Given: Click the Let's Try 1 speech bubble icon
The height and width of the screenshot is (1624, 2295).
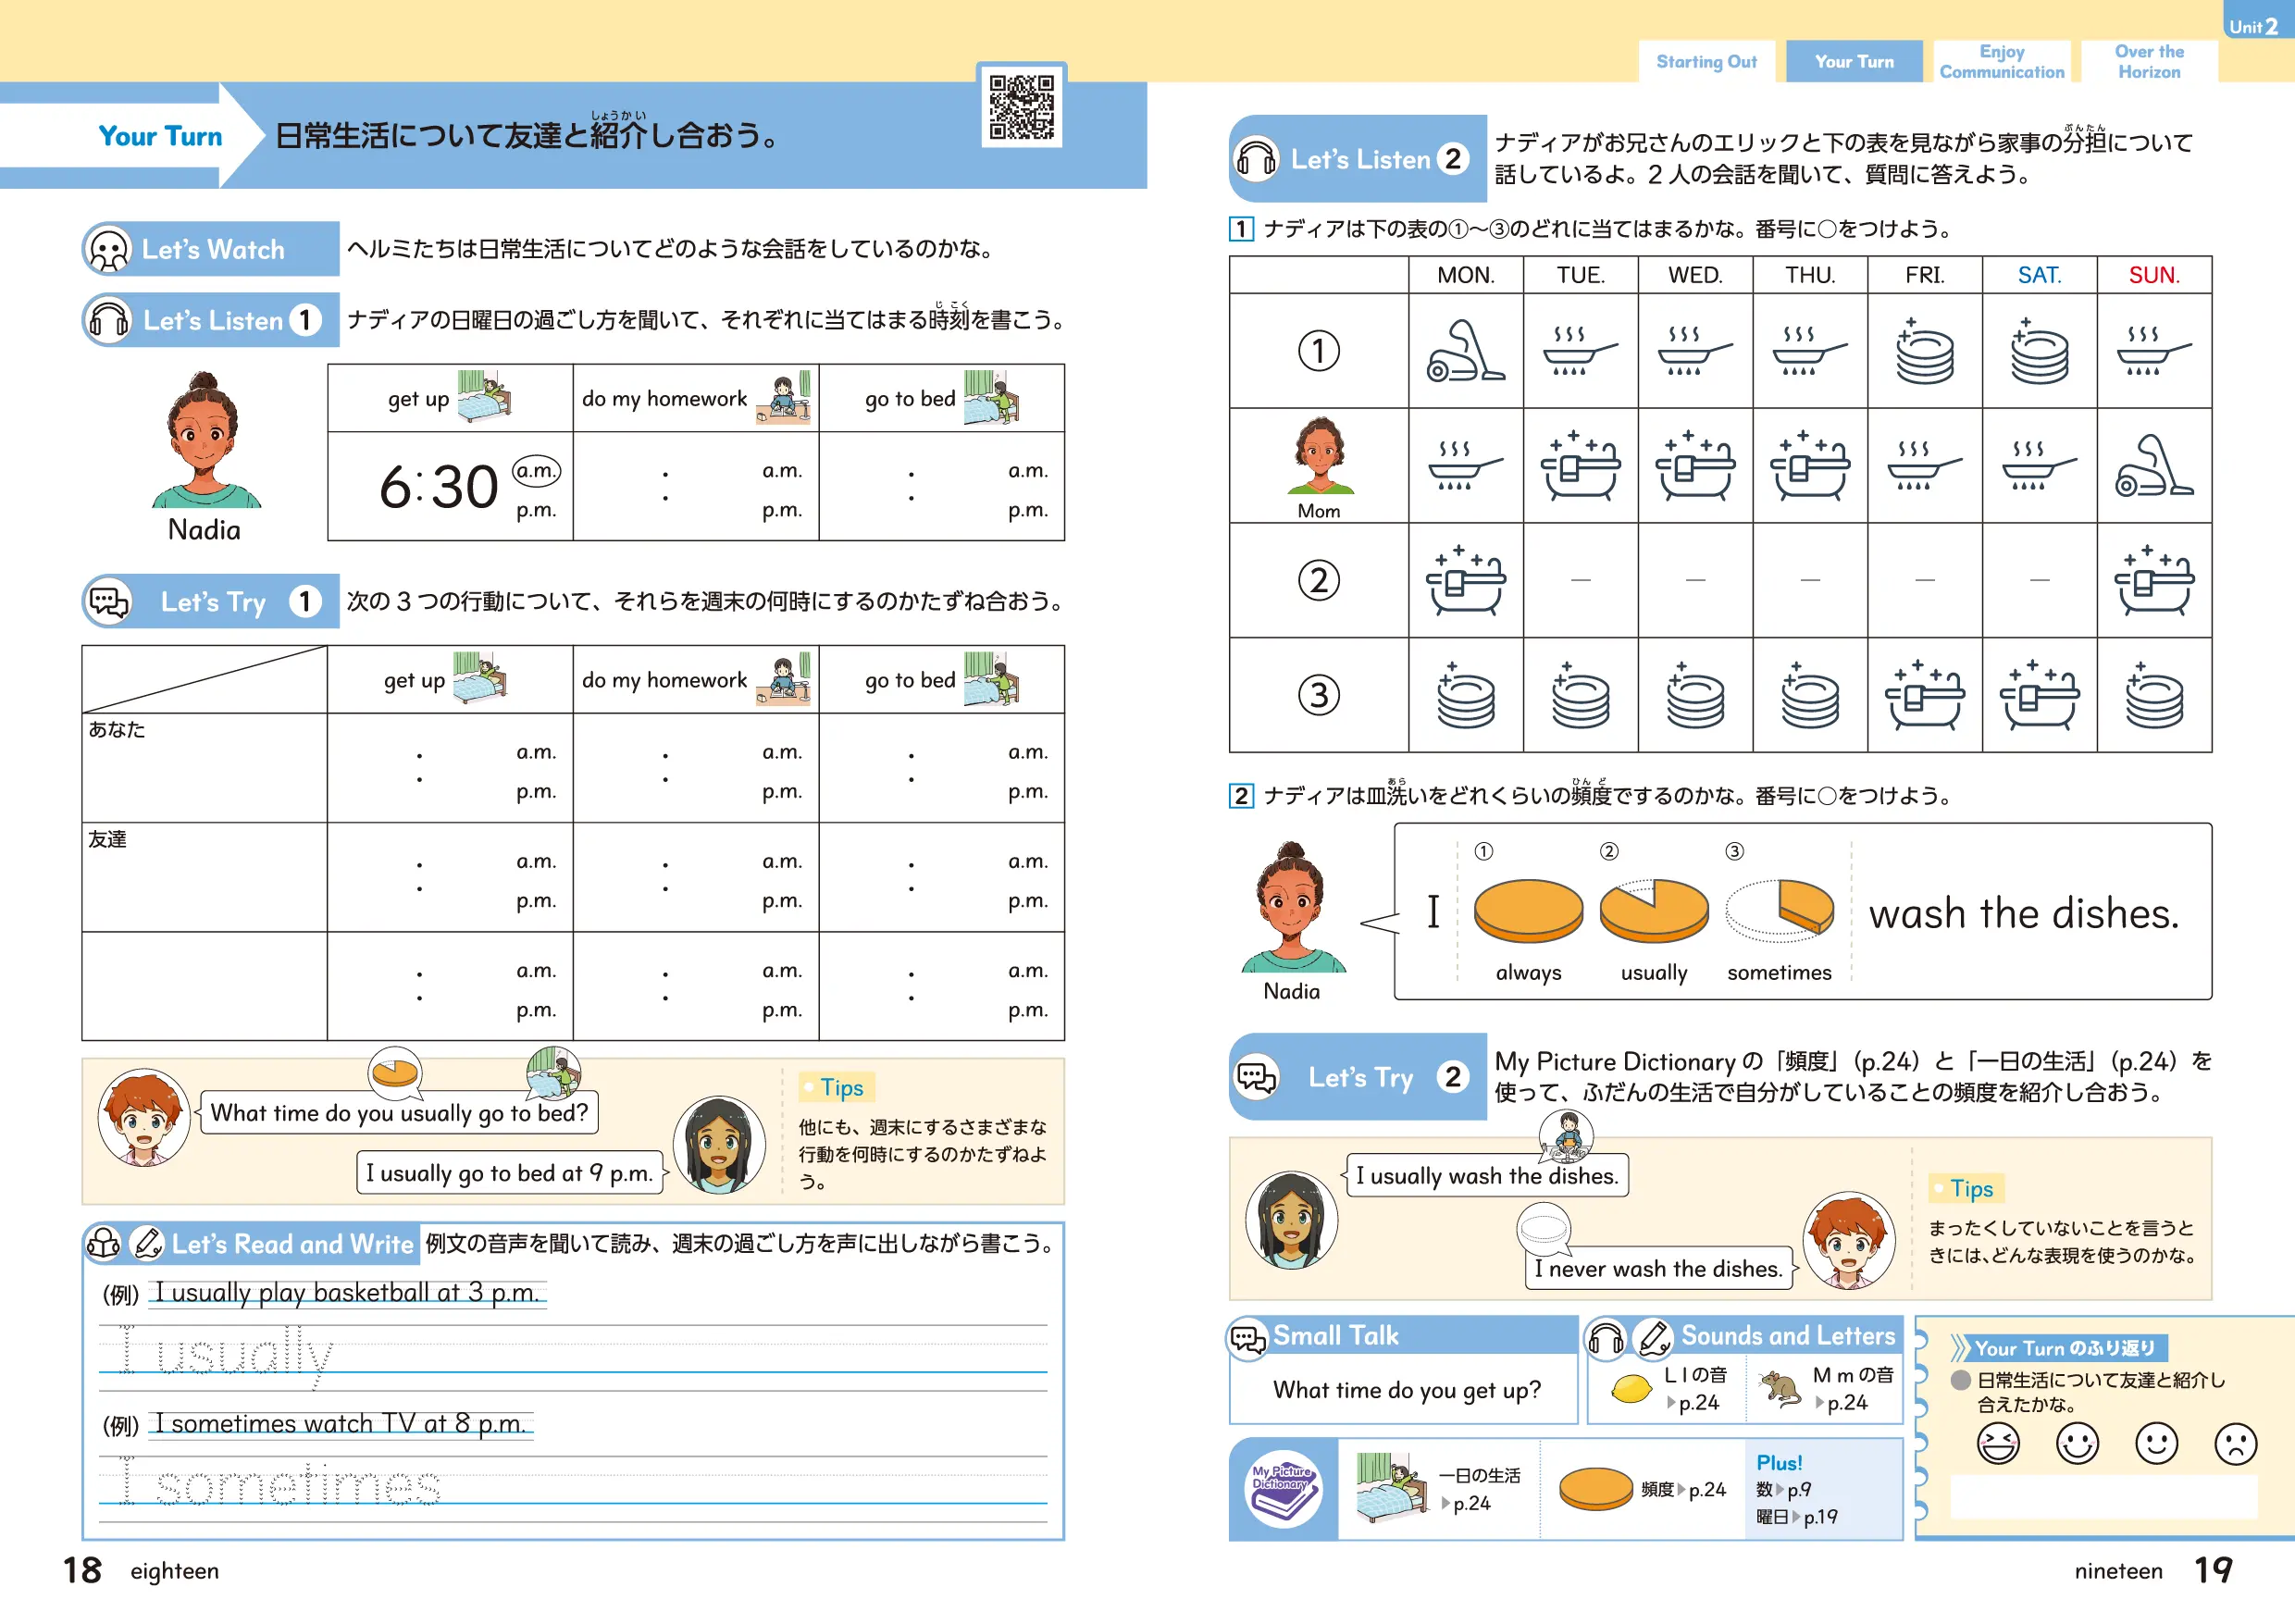Looking at the screenshot, I should 109,602.
